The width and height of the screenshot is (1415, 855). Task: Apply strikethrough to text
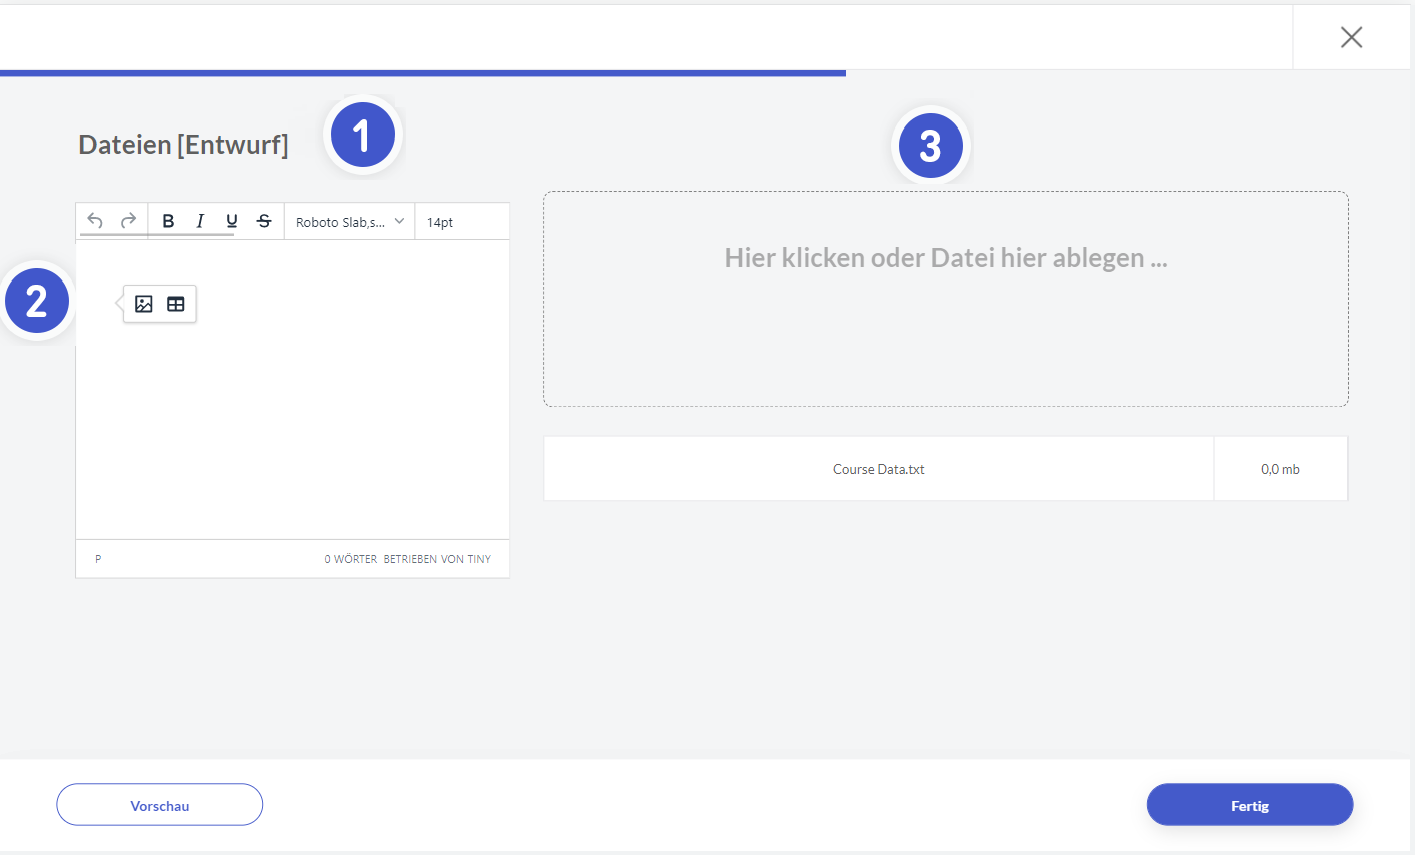point(264,221)
